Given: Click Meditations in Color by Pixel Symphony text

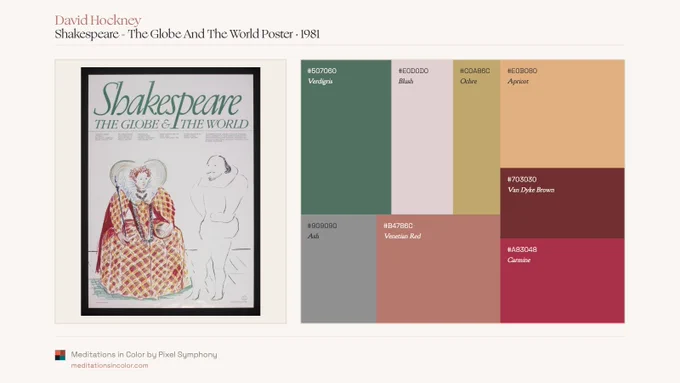Looking at the screenshot, I should (x=144, y=354).
